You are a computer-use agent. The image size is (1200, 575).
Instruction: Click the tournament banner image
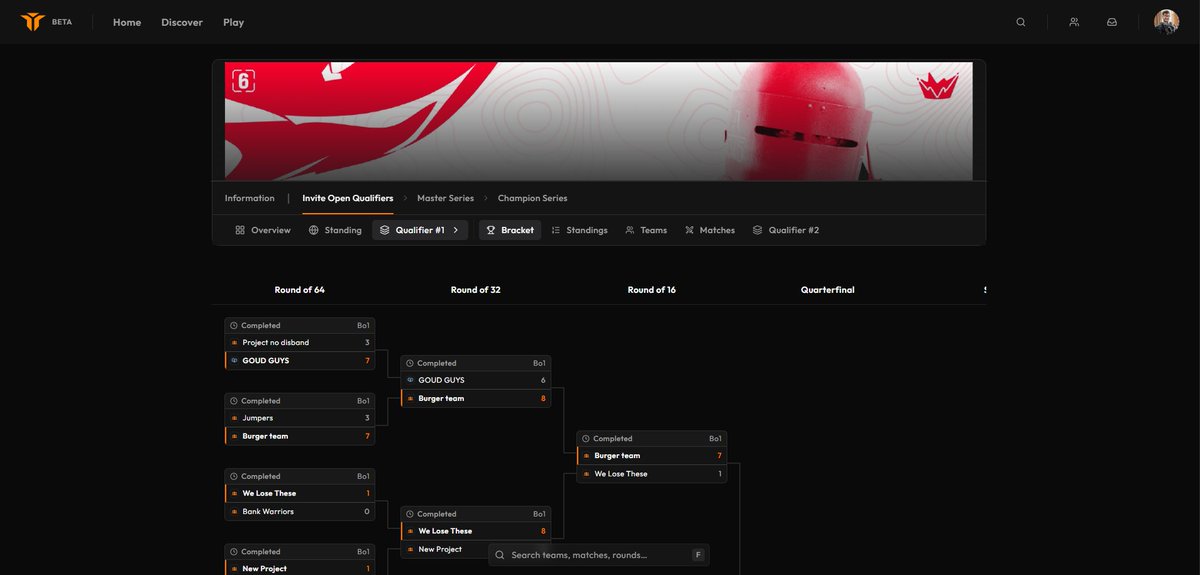pyautogui.click(x=599, y=121)
